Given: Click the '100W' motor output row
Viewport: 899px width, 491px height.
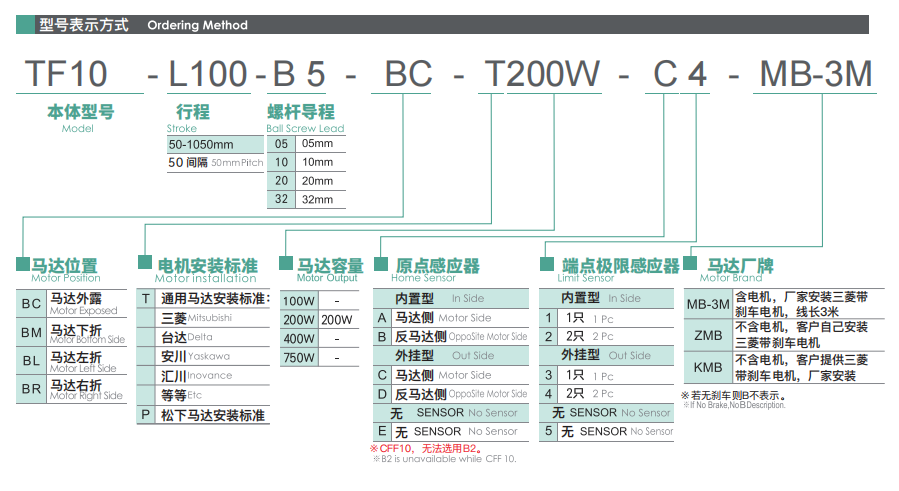Looking at the screenshot, I should point(319,301).
